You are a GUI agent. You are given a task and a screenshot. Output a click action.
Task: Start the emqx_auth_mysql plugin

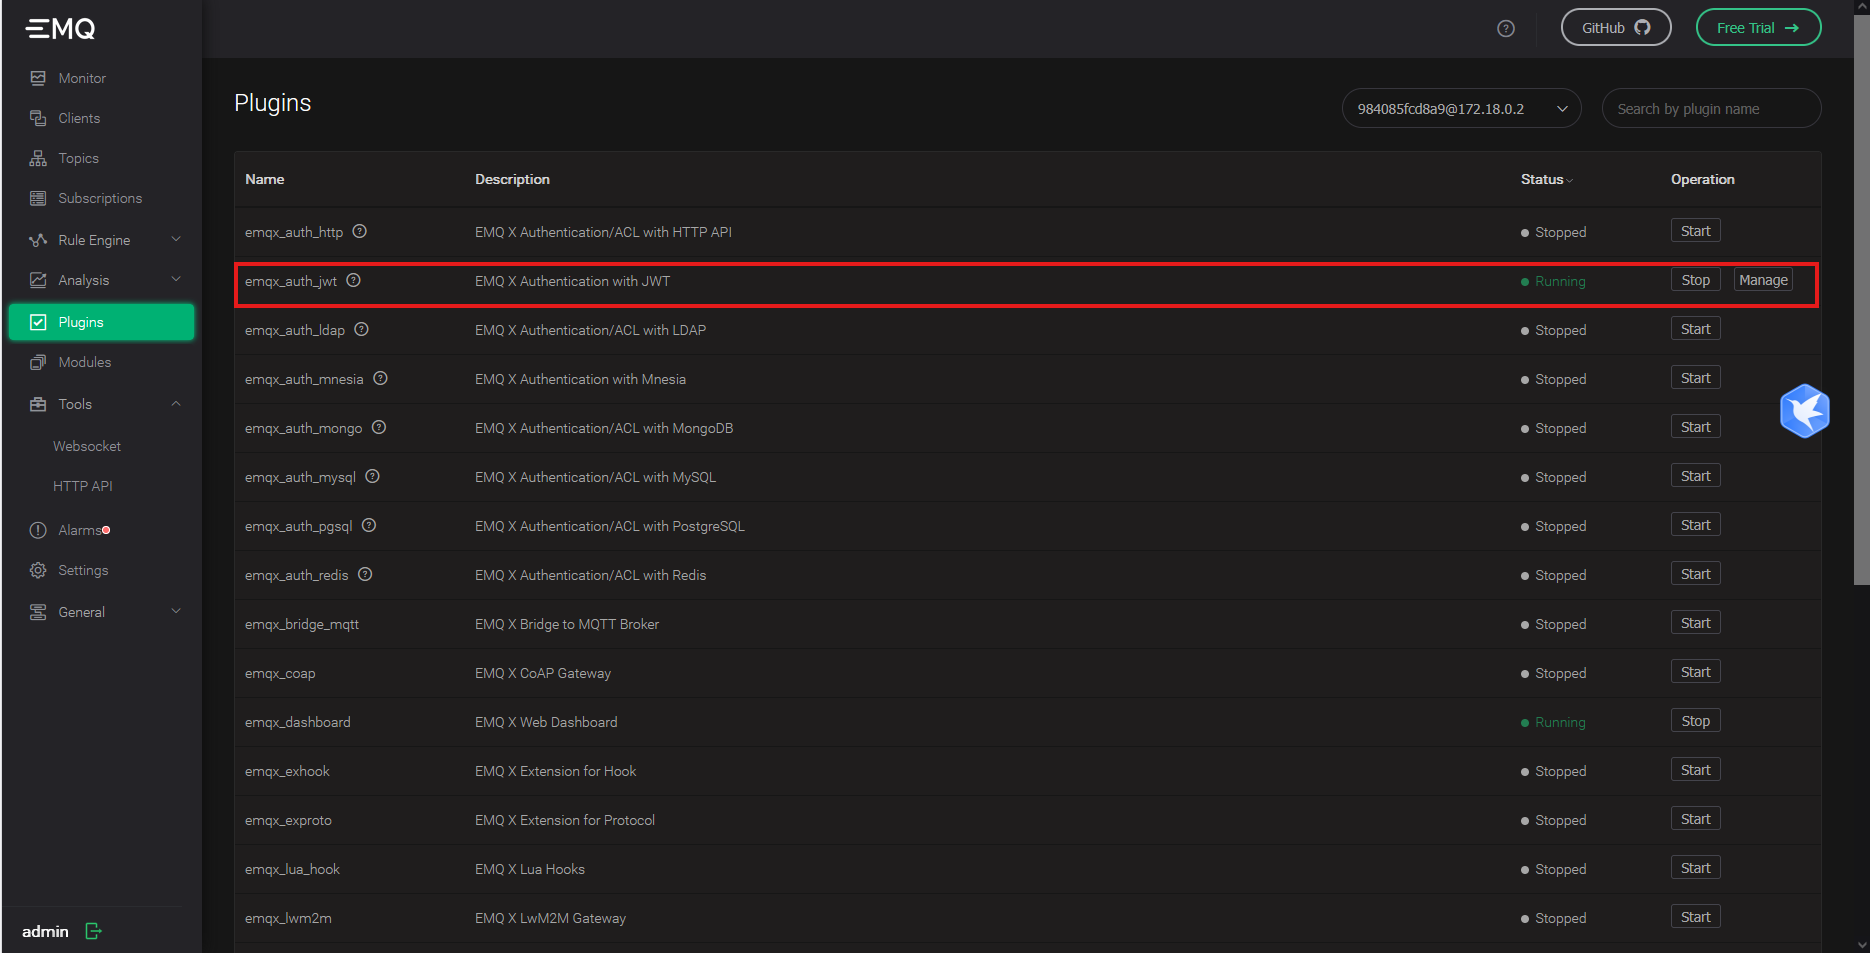pyautogui.click(x=1695, y=477)
